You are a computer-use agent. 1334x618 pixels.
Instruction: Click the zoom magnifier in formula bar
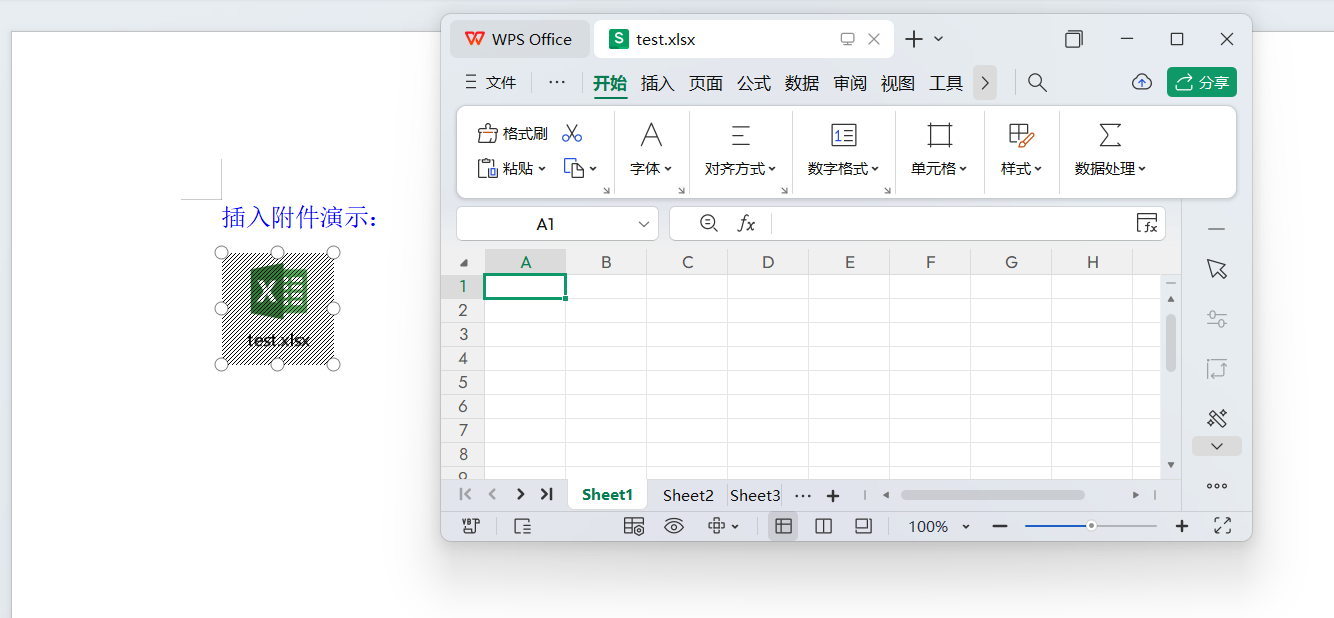(x=709, y=223)
